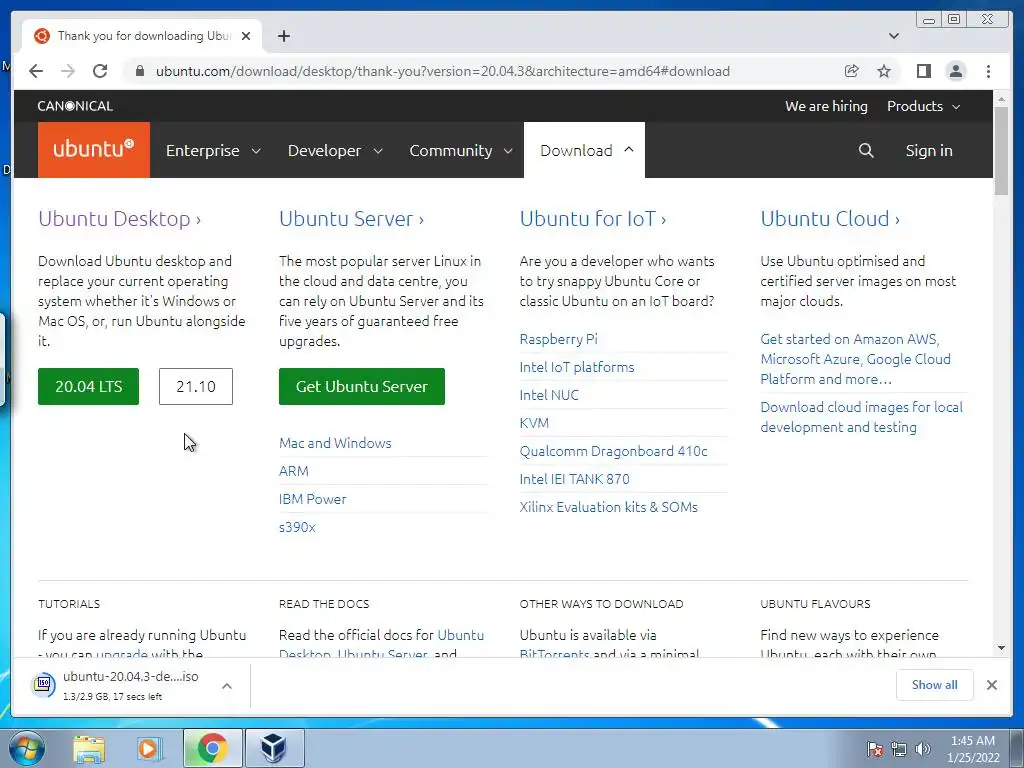1024x768 pixels.
Task: View site security padlock info
Action: pos(139,71)
